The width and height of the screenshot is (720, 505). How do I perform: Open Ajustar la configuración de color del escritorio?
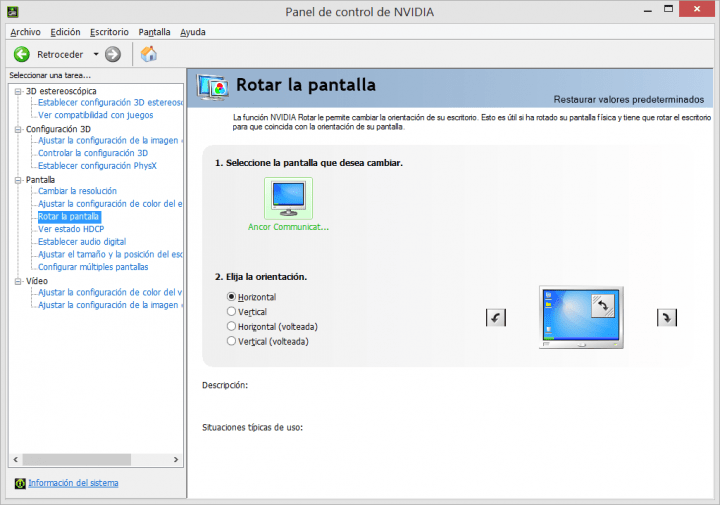(110, 203)
